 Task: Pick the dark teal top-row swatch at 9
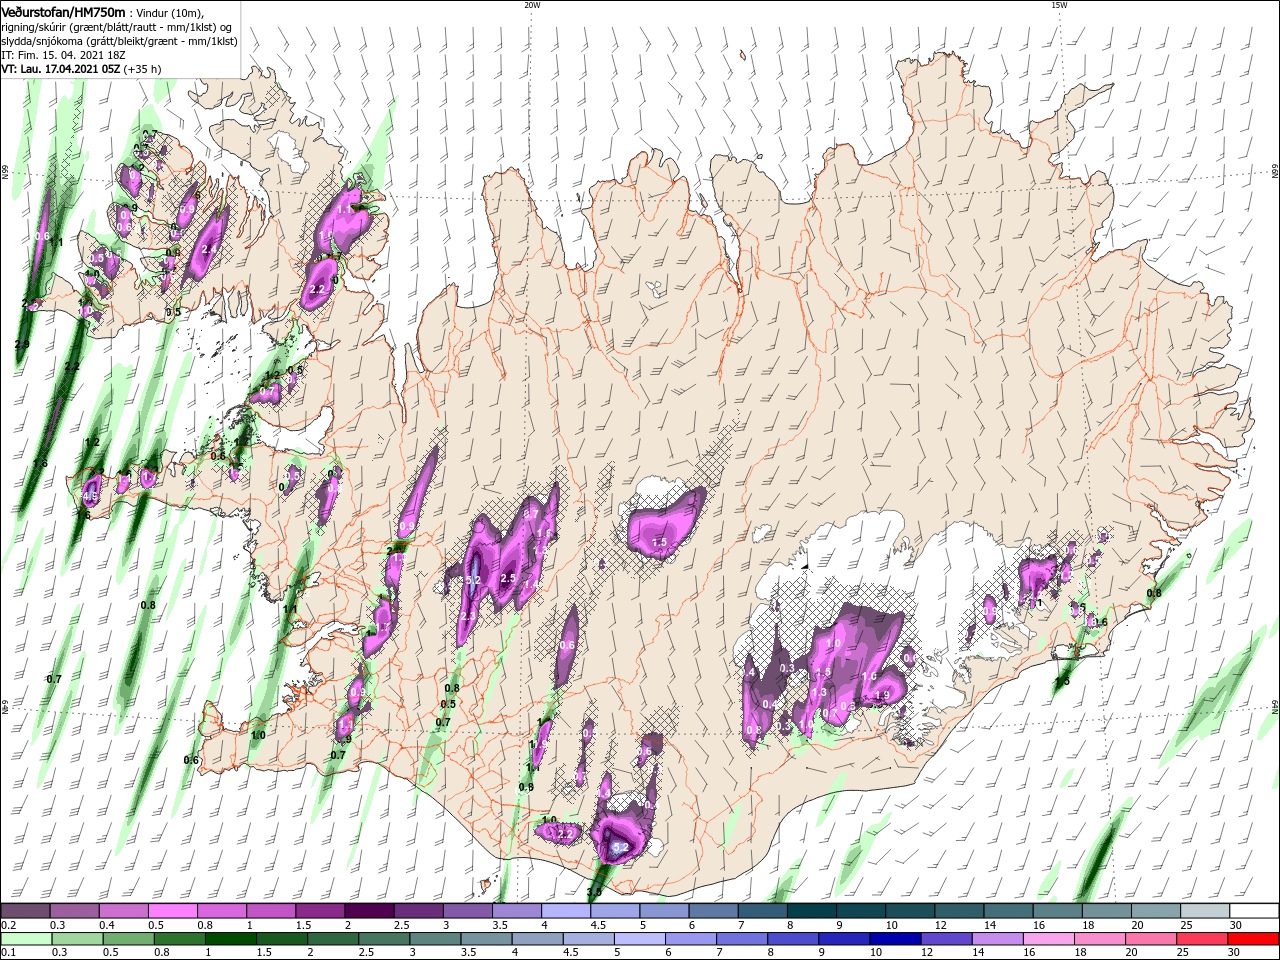[x=861, y=911]
